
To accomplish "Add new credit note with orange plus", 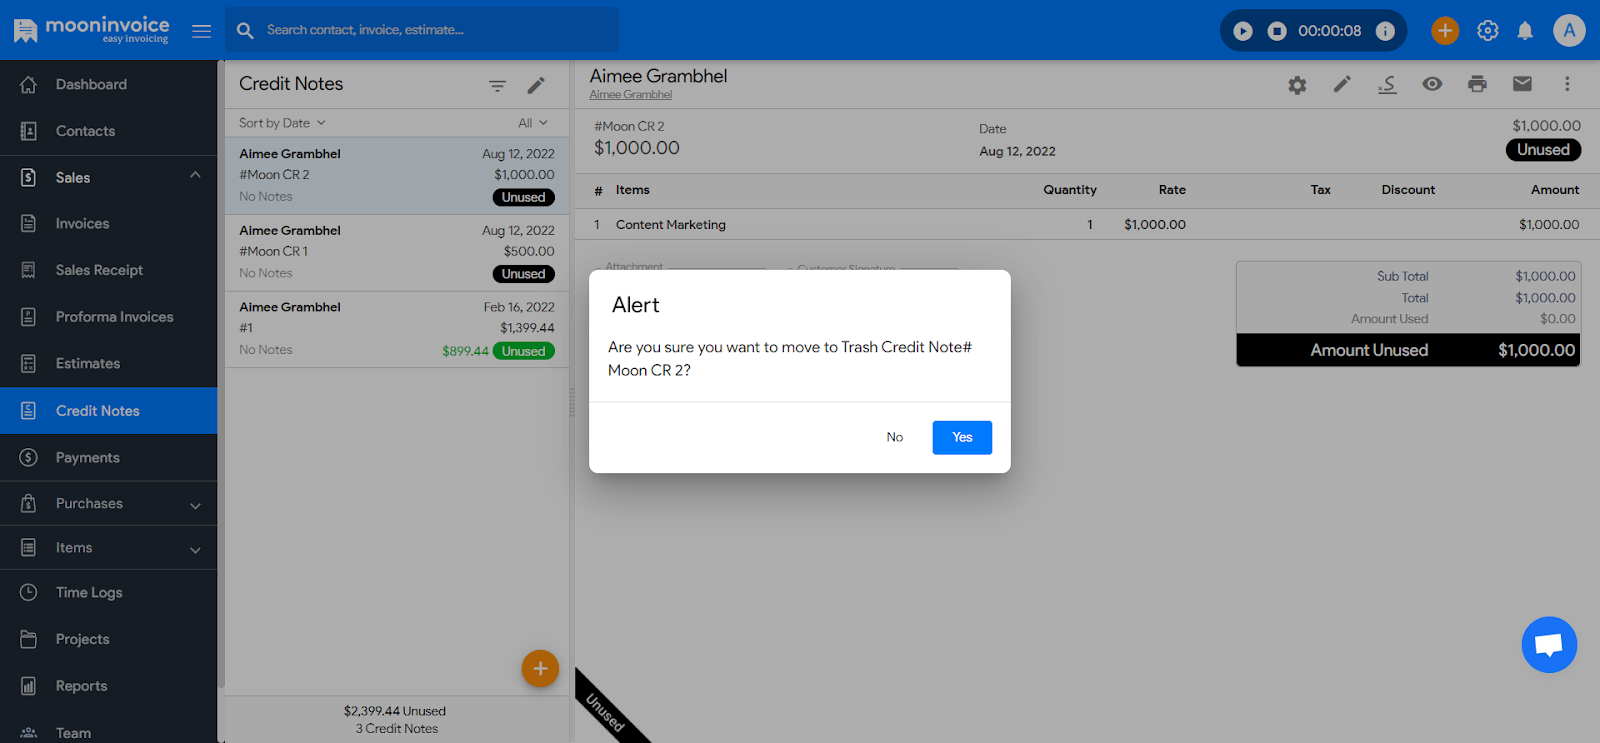I will click(x=540, y=669).
